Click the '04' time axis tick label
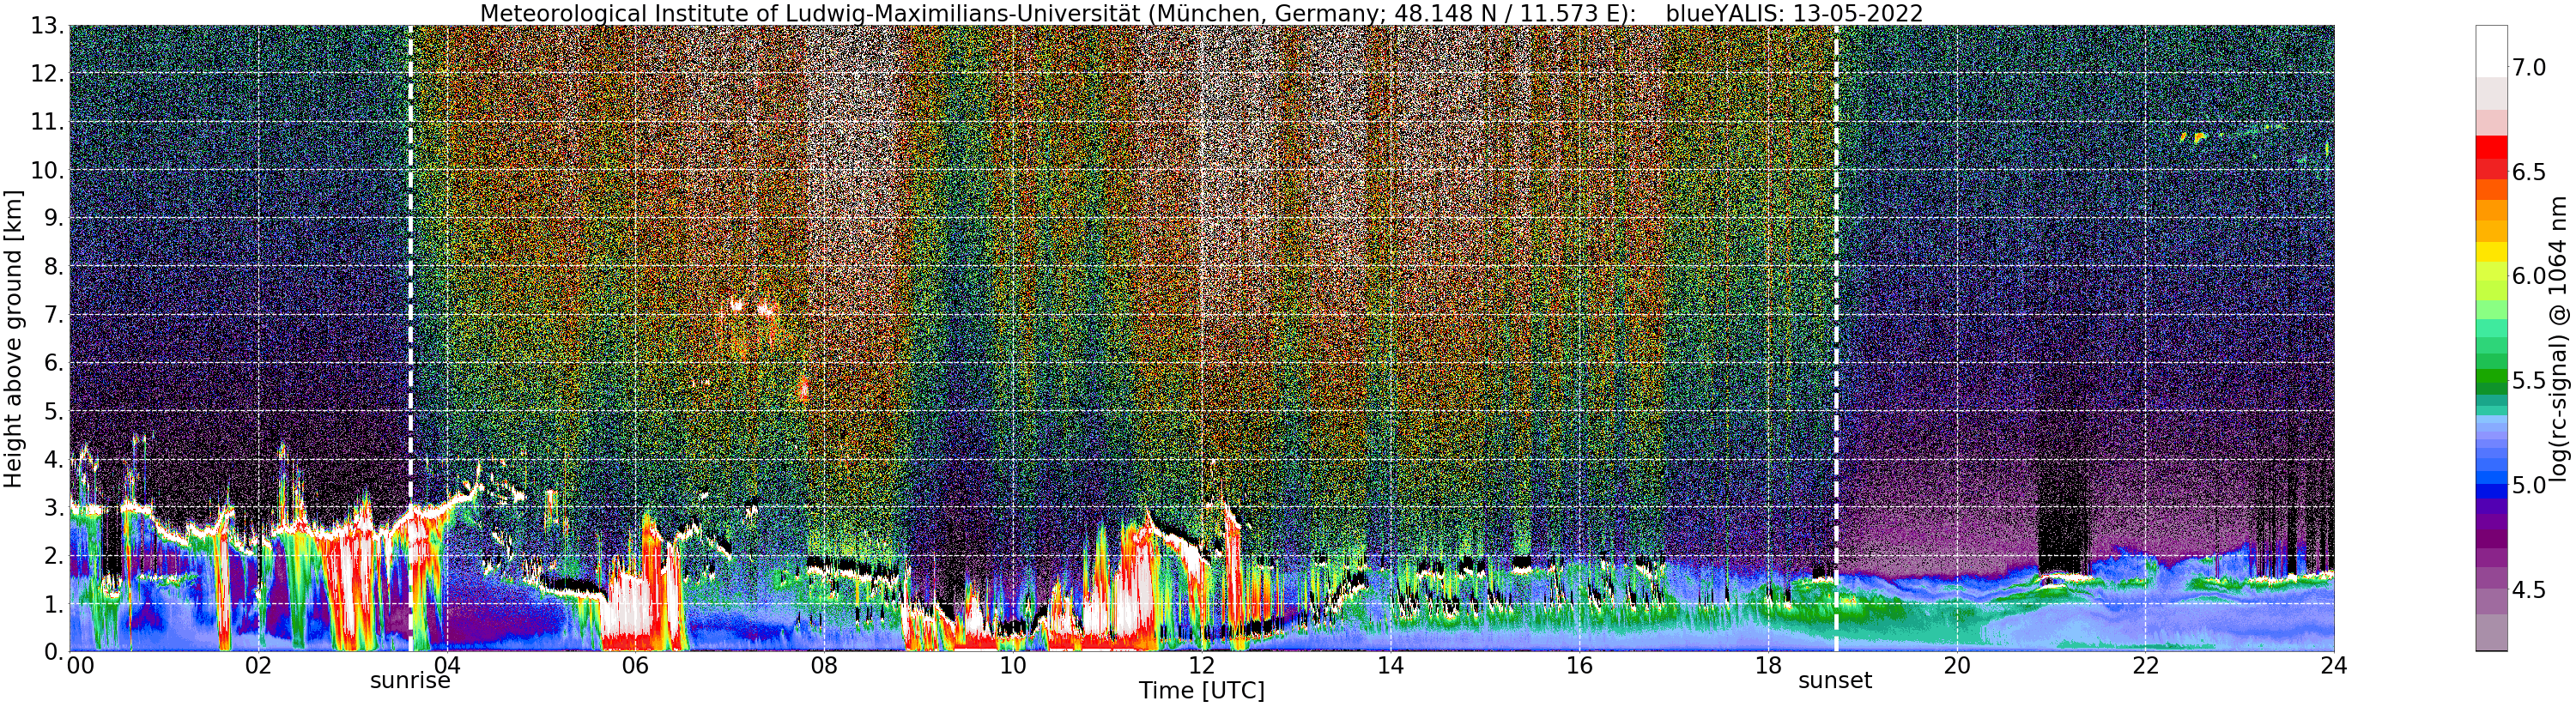 [447, 665]
